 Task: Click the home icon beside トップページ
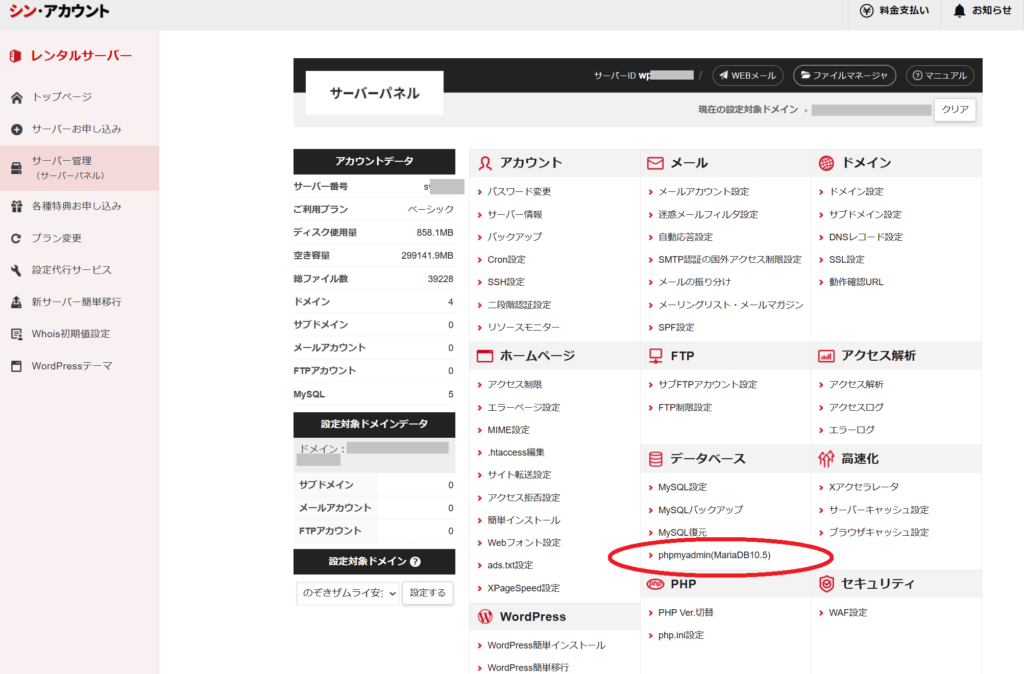point(16,98)
